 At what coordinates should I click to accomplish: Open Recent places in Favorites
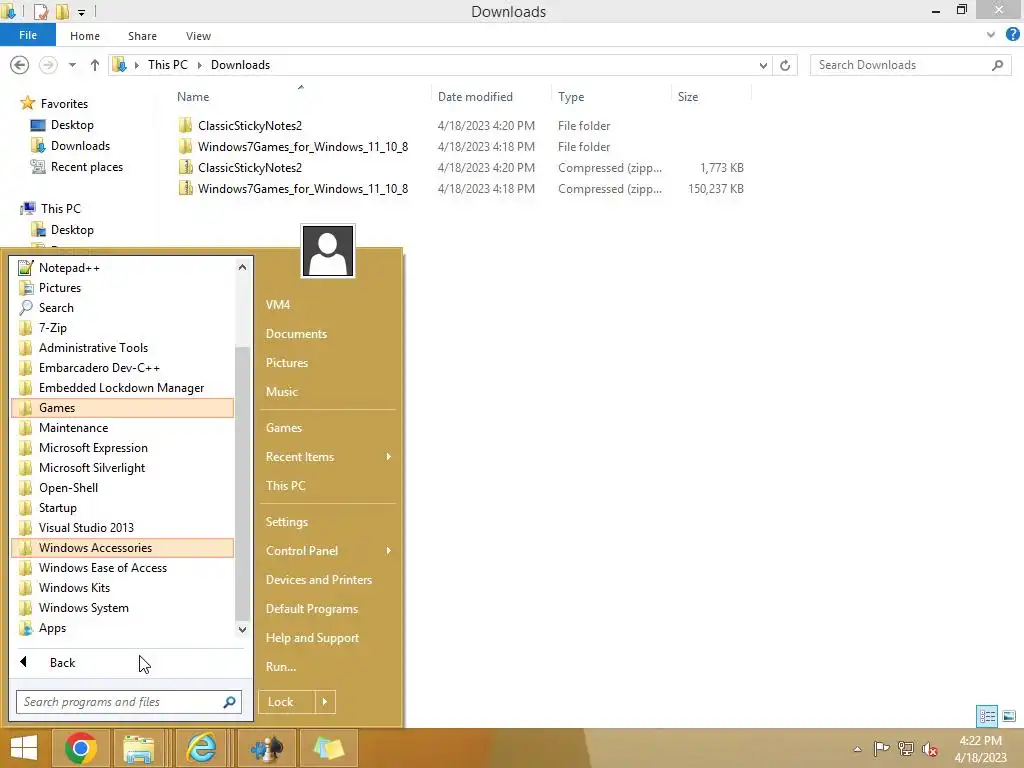click(x=87, y=167)
